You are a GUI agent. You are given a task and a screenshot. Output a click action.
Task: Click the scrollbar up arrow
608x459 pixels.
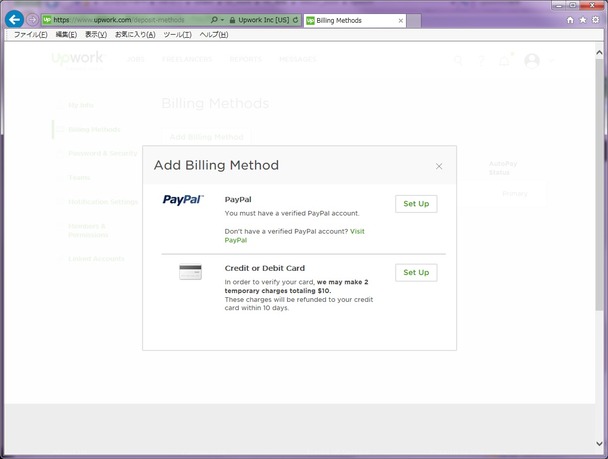coord(599,52)
